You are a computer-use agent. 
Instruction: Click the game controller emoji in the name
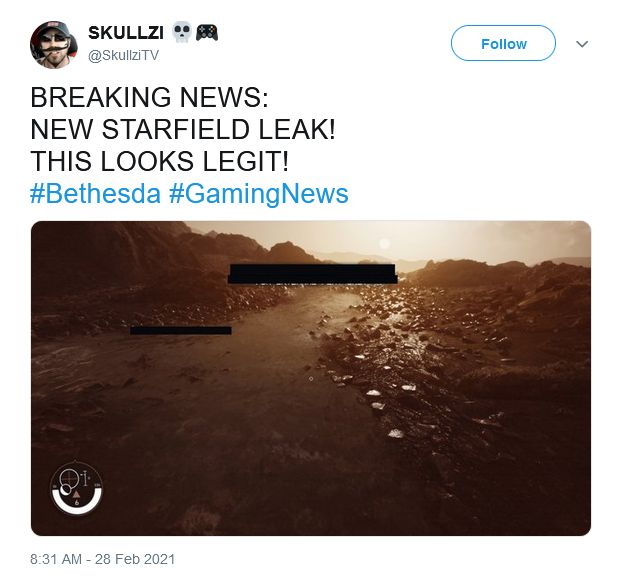click(x=207, y=32)
